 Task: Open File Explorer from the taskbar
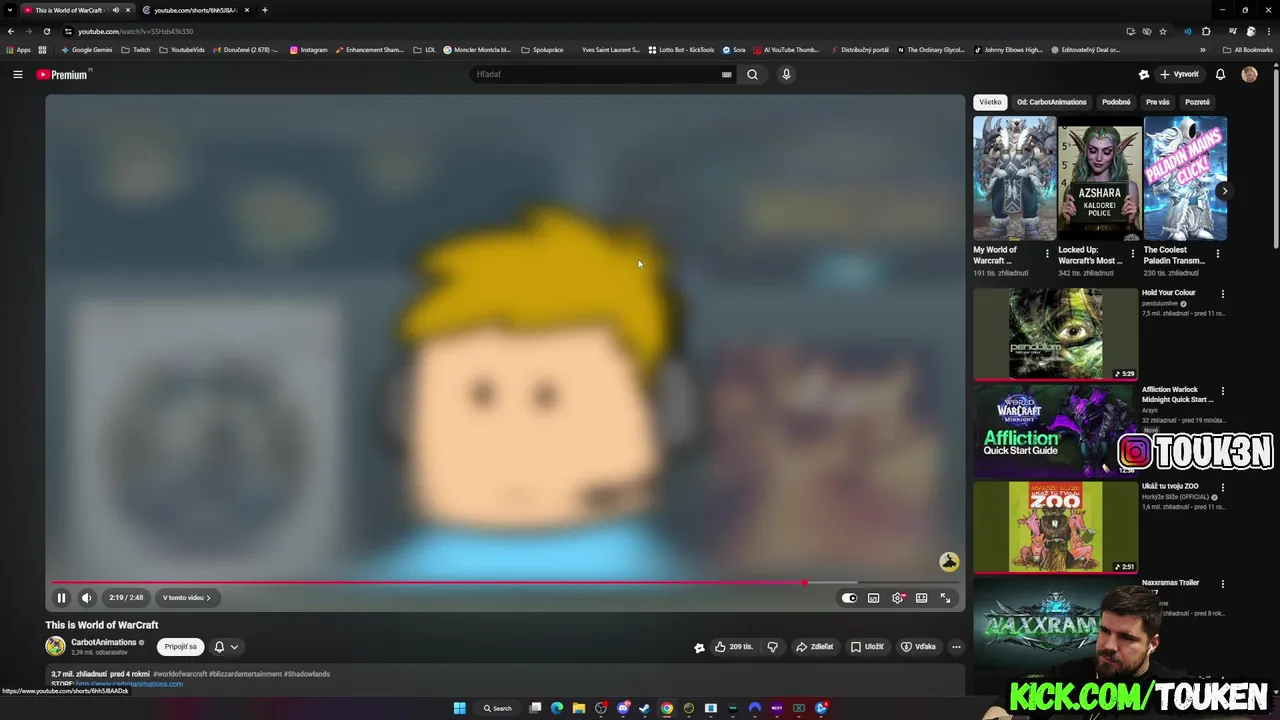579,708
